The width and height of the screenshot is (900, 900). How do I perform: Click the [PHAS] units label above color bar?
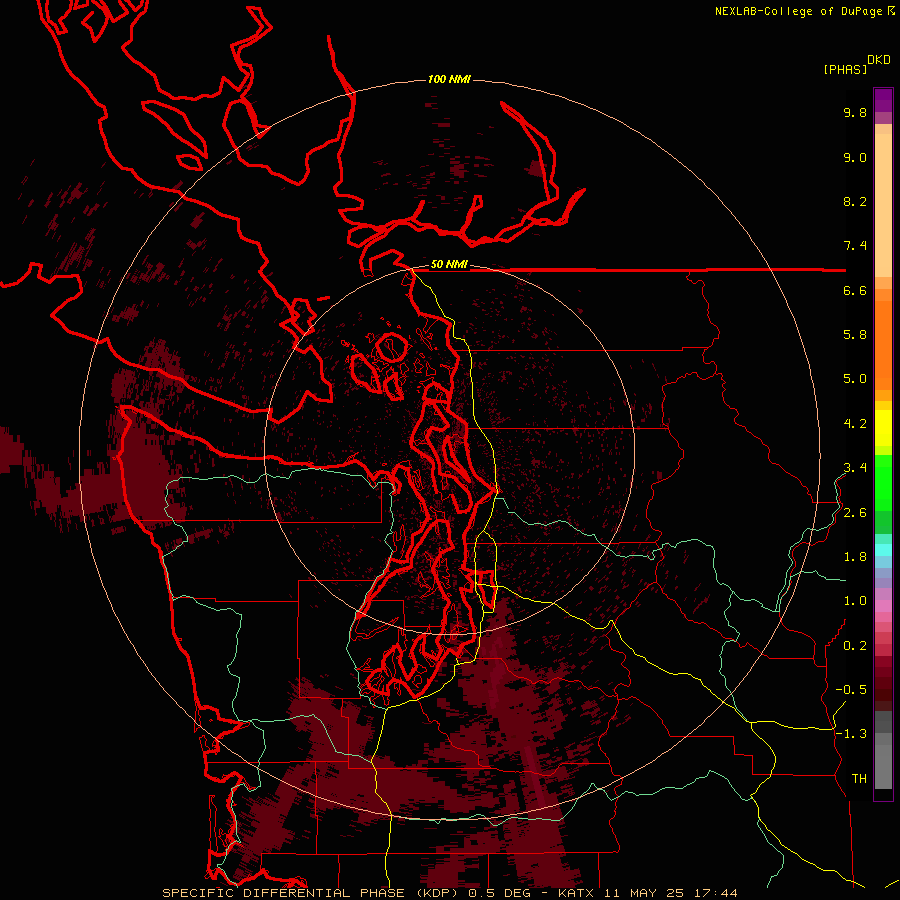pyautogui.click(x=845, y=69)
